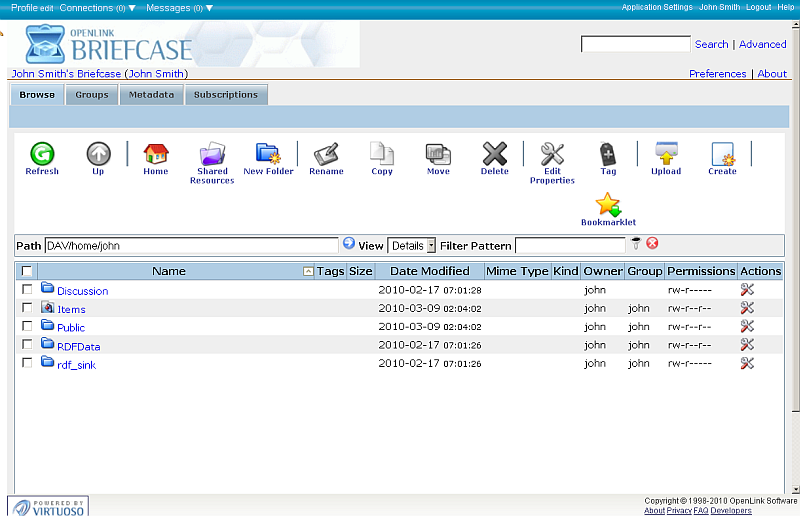Click the Name column sort arrow
Image resolution: width=800 pixels, height=516 pixels.
point(308,271)
